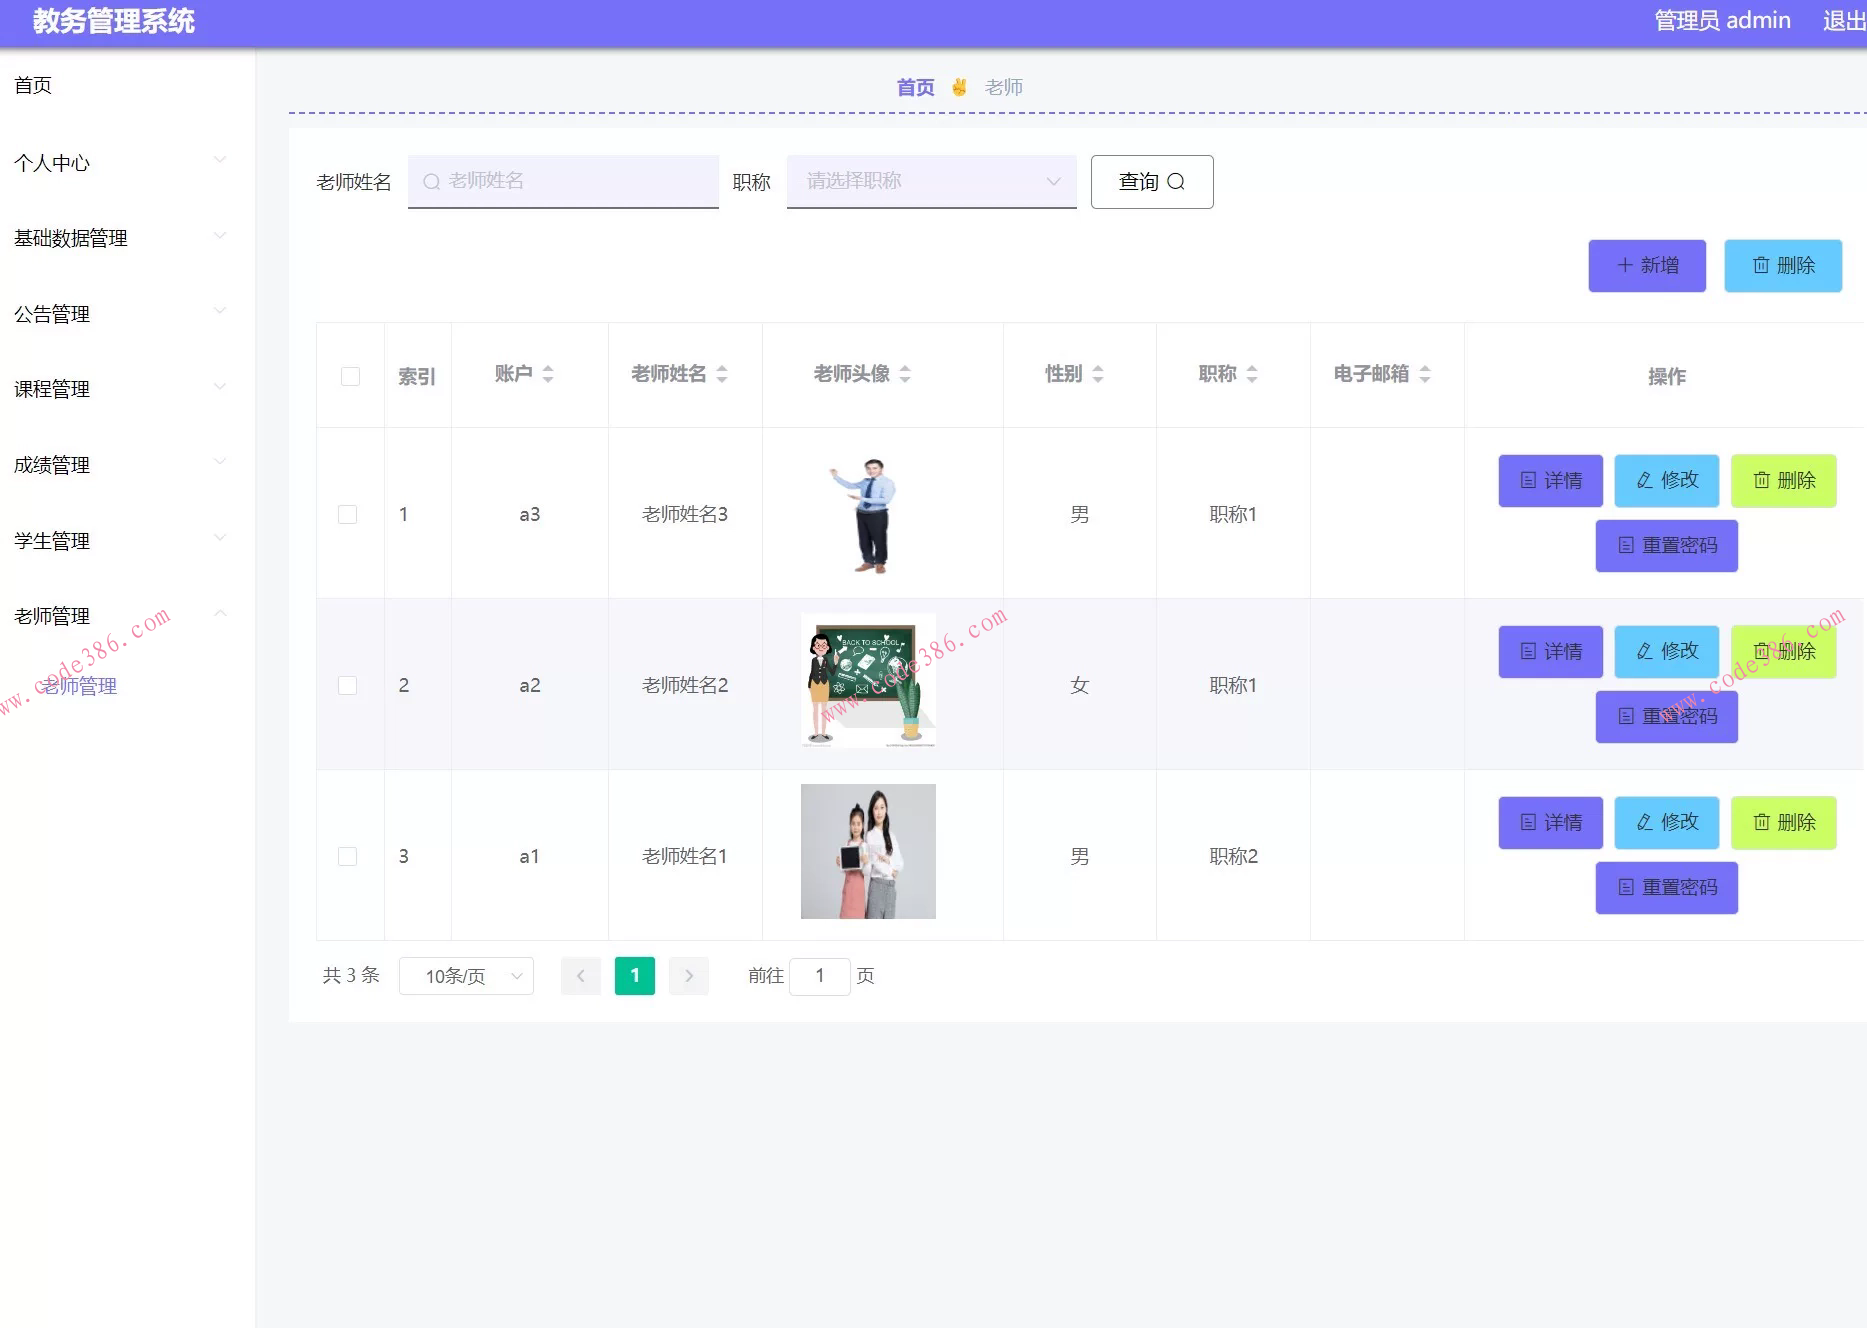The width and height of the screenshot is (1867, 1328).
Task: Click the 新增 button to add teacher
Action: tap(1646, 265)
